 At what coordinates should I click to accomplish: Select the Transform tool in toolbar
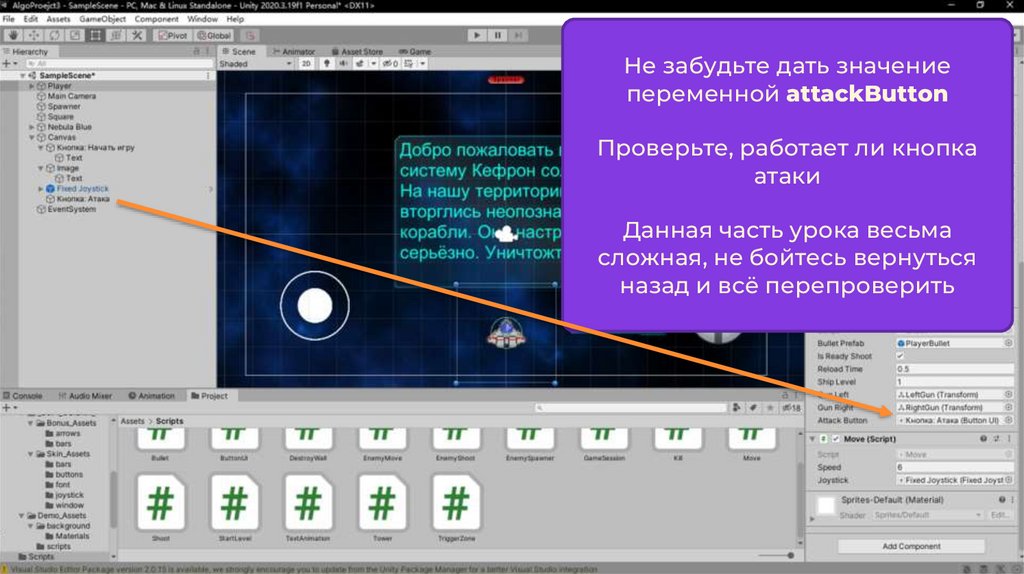(x=117, y=35)
